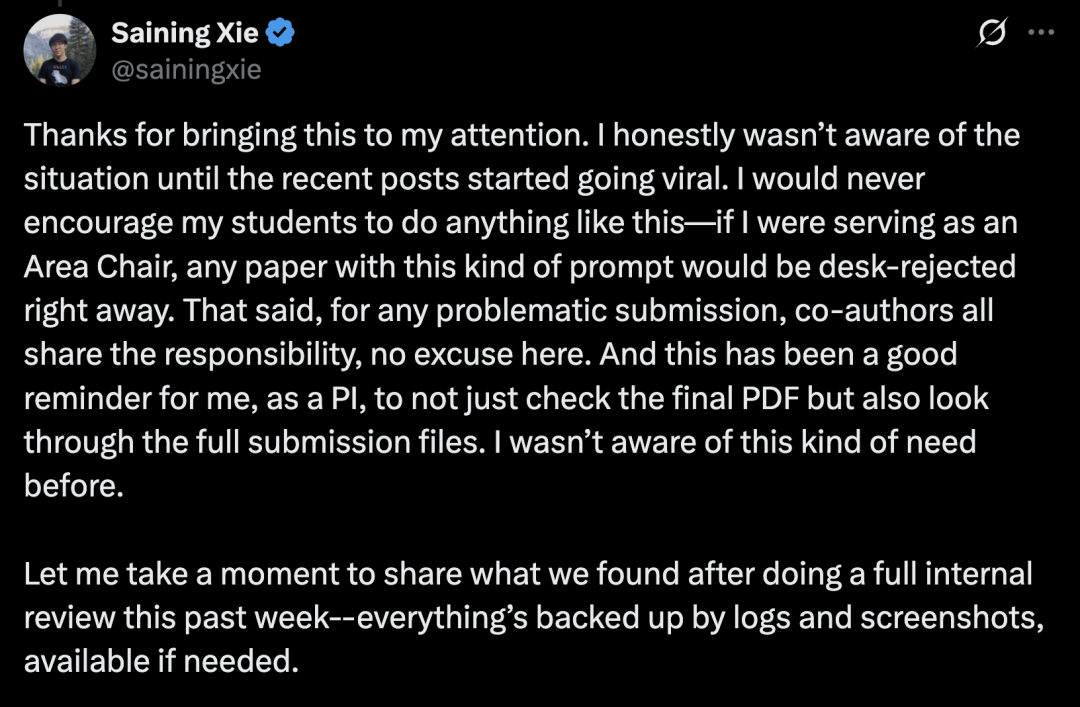Click the word "before." ending first paragraph
The width and height of the screenshot is (1080, 707).
(x=74, y=486)
